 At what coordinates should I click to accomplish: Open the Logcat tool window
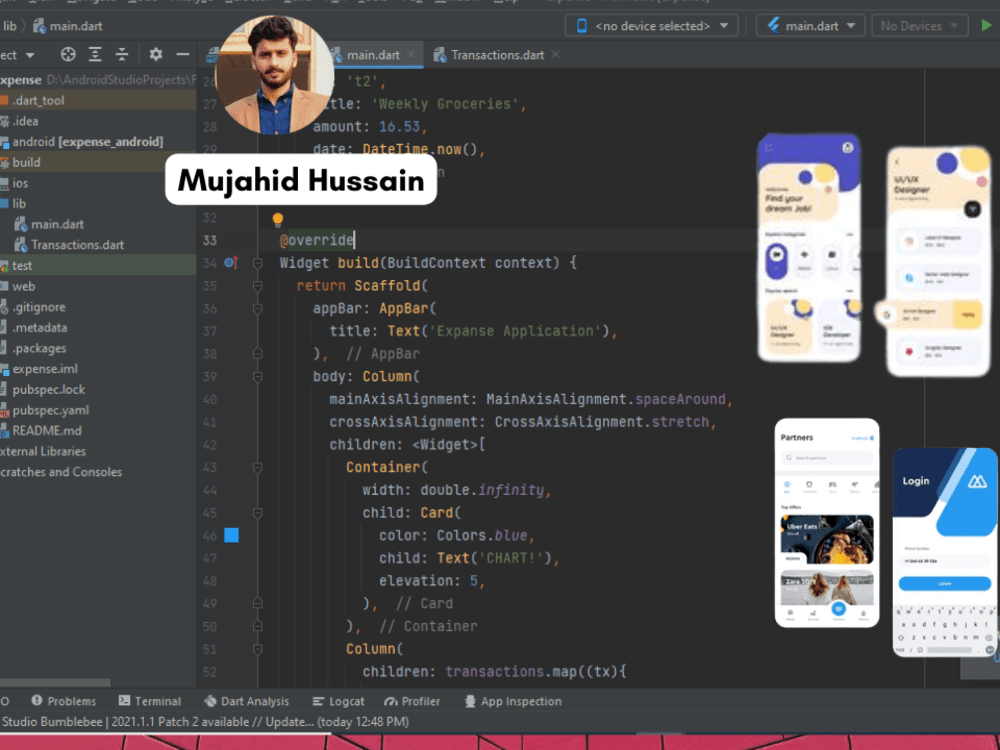click(x=338, y=701)
